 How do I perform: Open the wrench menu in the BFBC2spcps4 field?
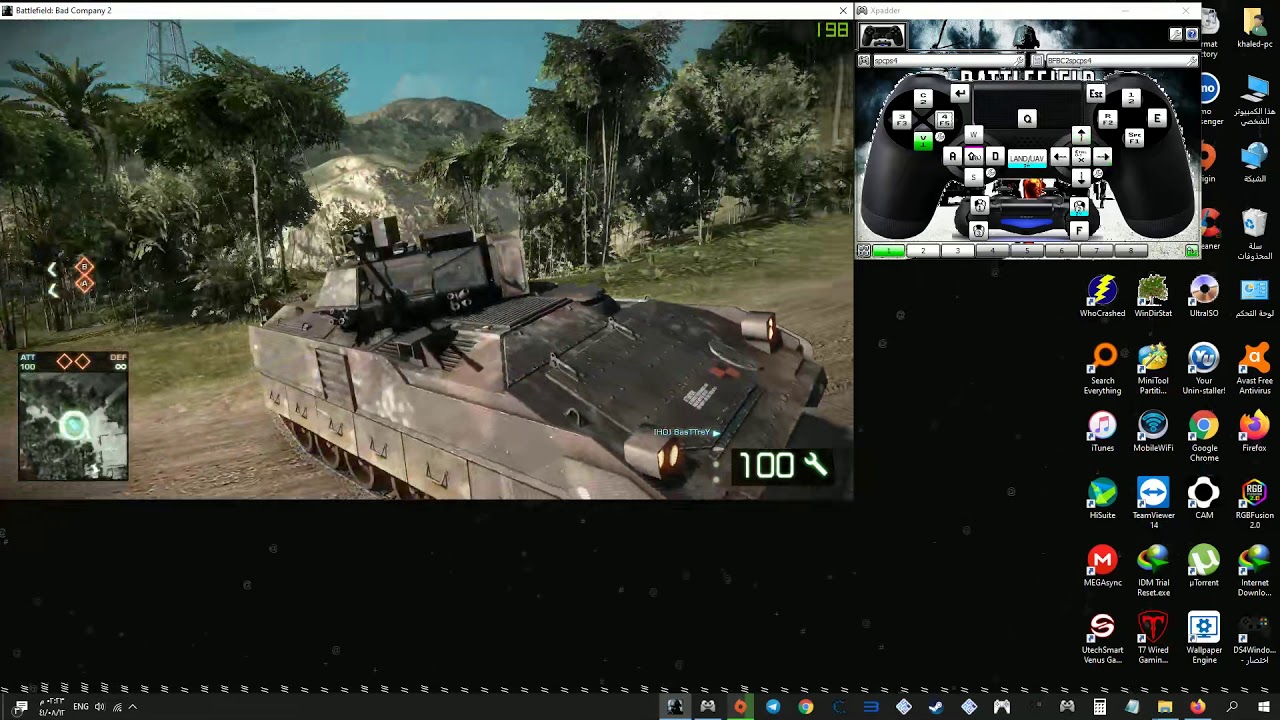(x=1192, y=61)
